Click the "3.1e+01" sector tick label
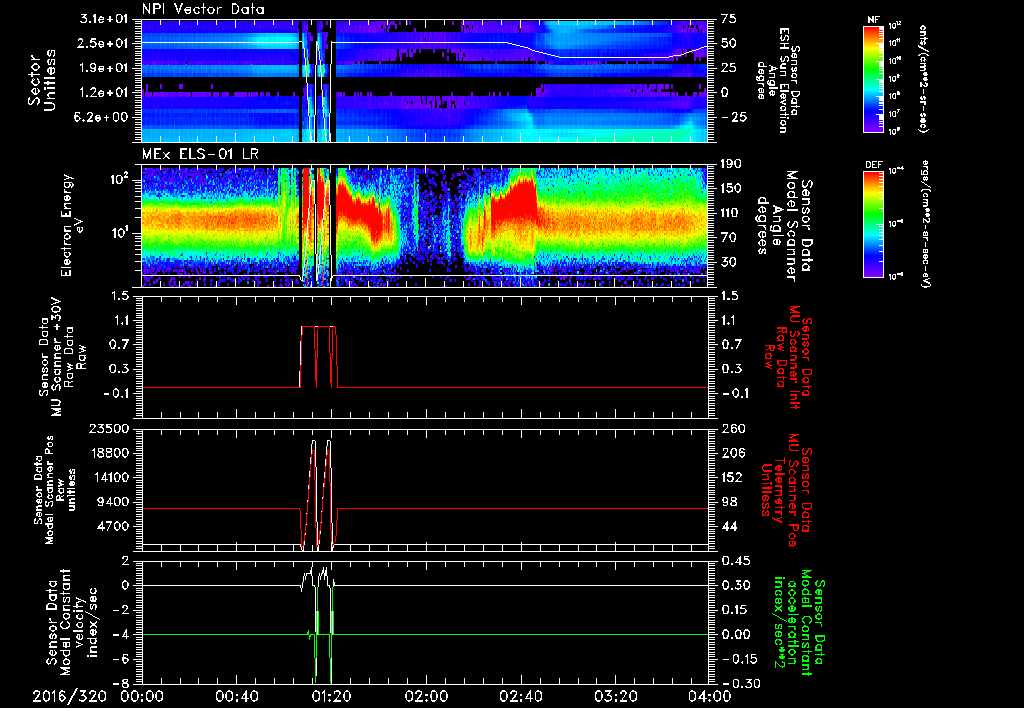 (103, 19)
